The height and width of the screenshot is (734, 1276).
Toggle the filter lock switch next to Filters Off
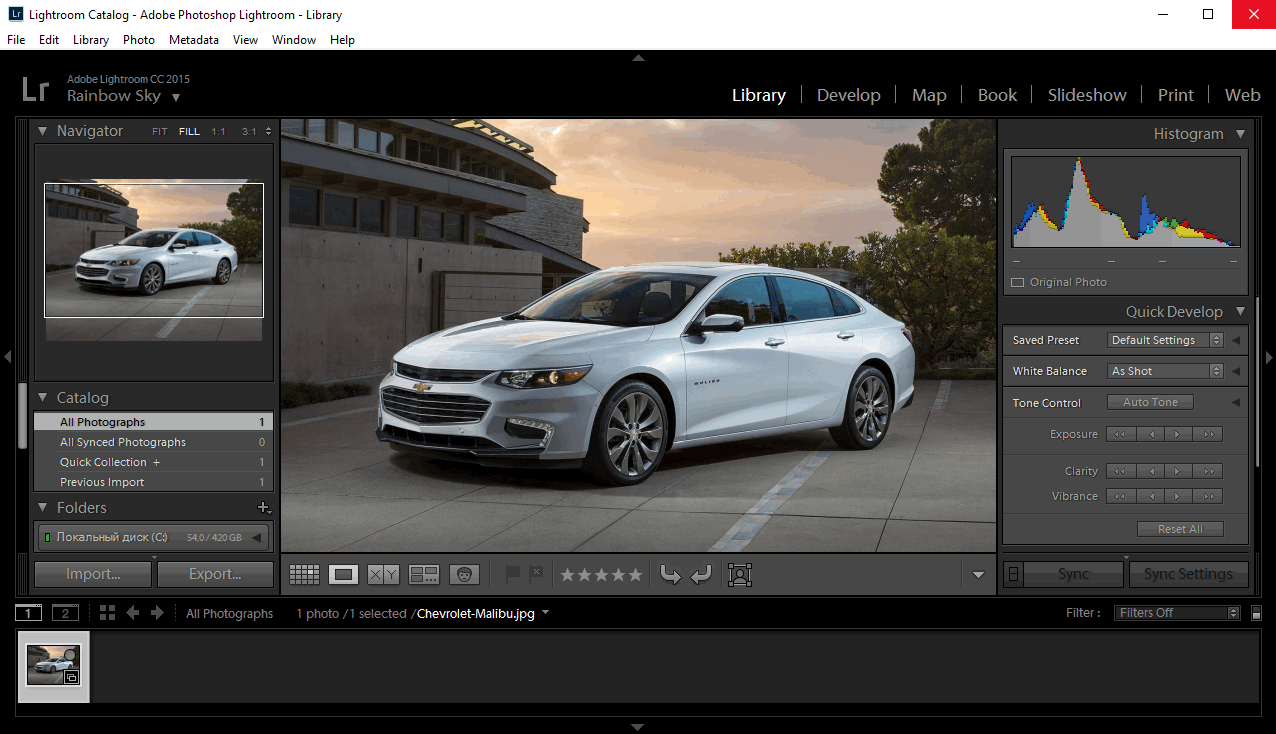coord(1257,613)
